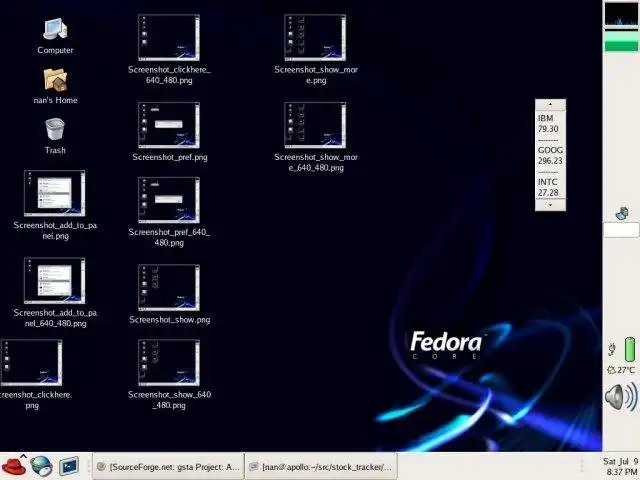Select Screenshot_pref.png file thumbnail

click(169, 125)
